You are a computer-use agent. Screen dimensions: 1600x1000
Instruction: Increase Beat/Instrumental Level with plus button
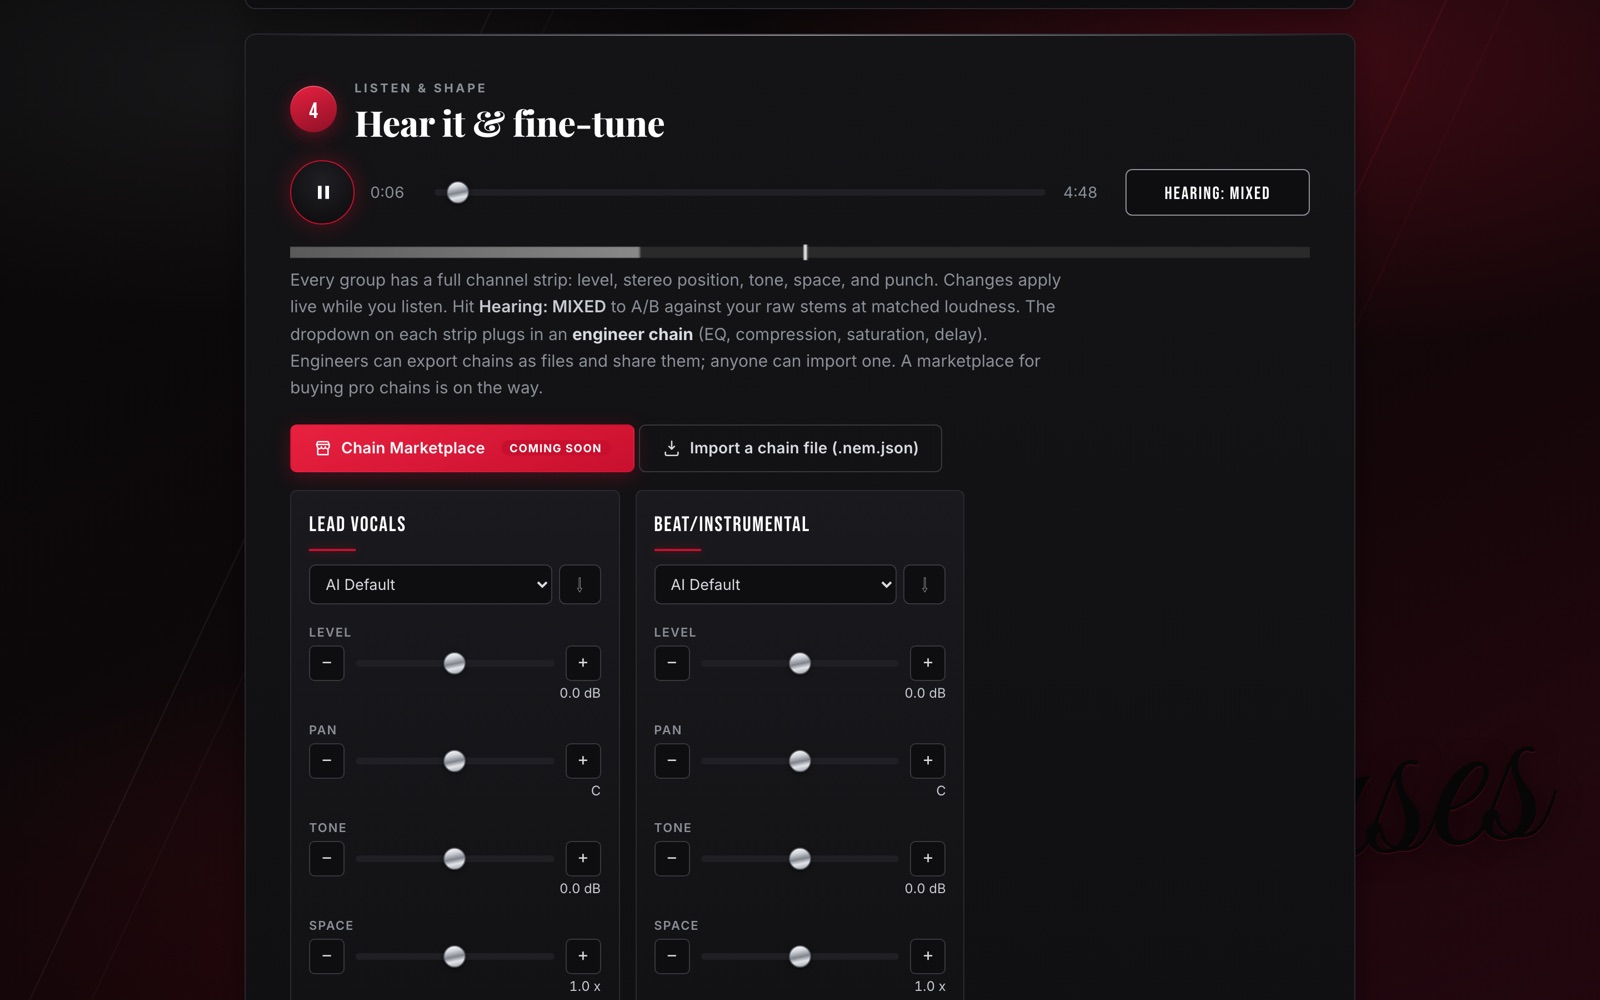click(928, 663)
